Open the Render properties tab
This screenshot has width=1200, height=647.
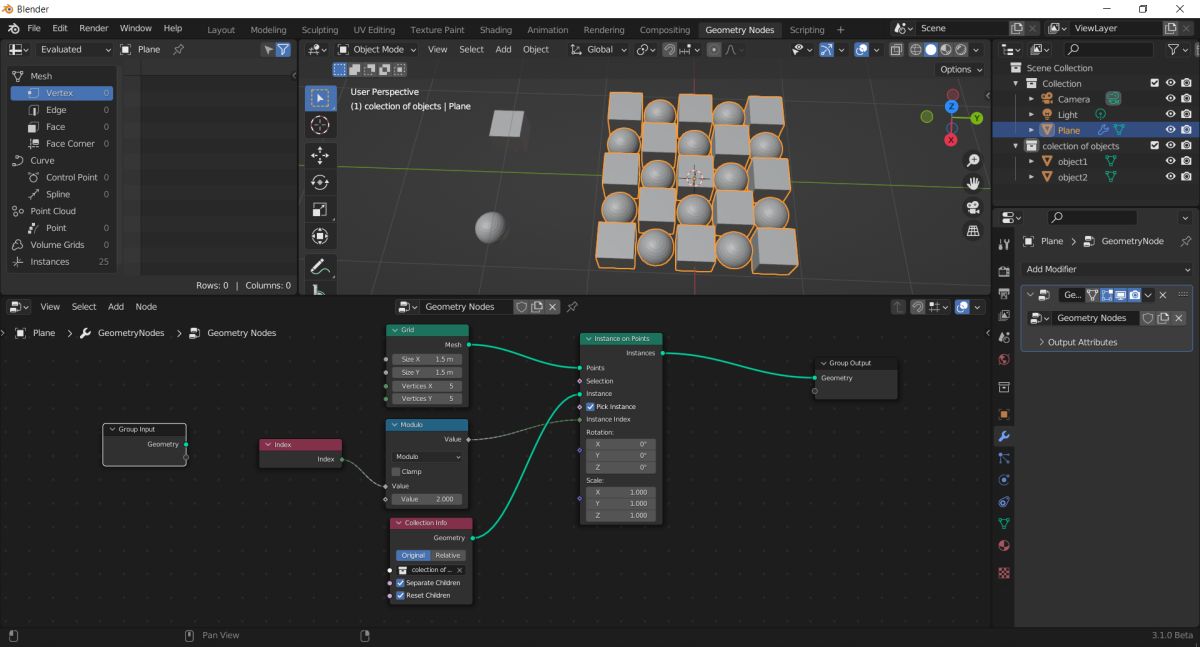(x=1004, y=270)
